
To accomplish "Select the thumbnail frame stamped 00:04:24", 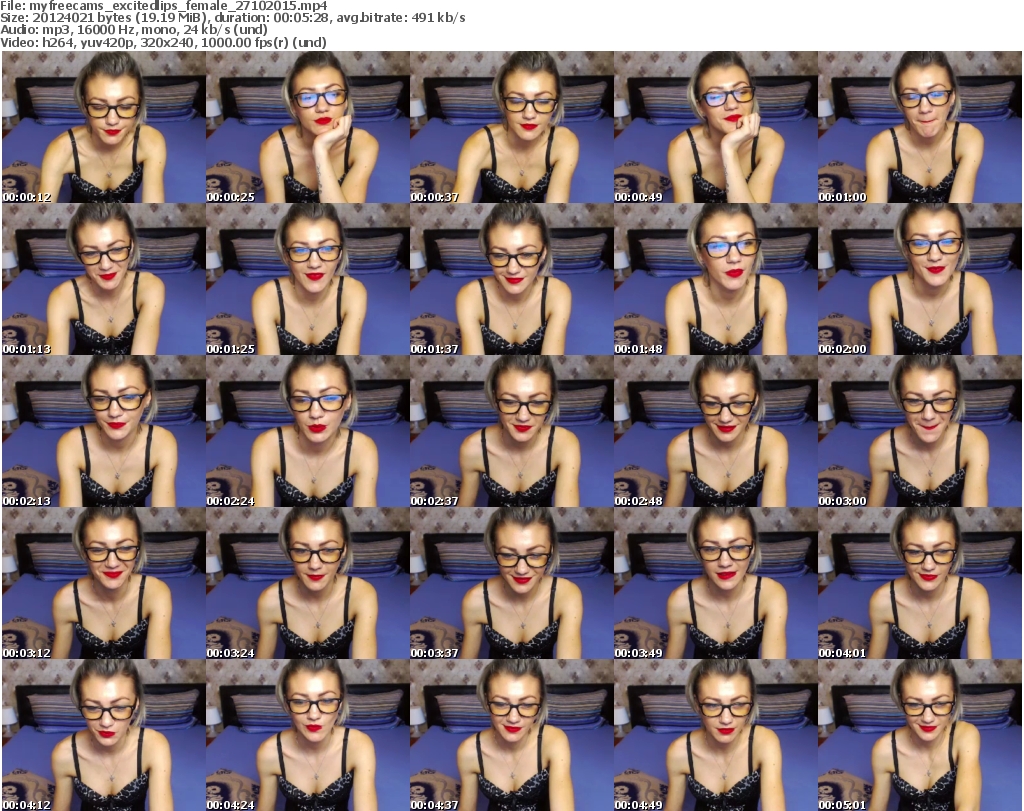I will click(x=308, y=735).
